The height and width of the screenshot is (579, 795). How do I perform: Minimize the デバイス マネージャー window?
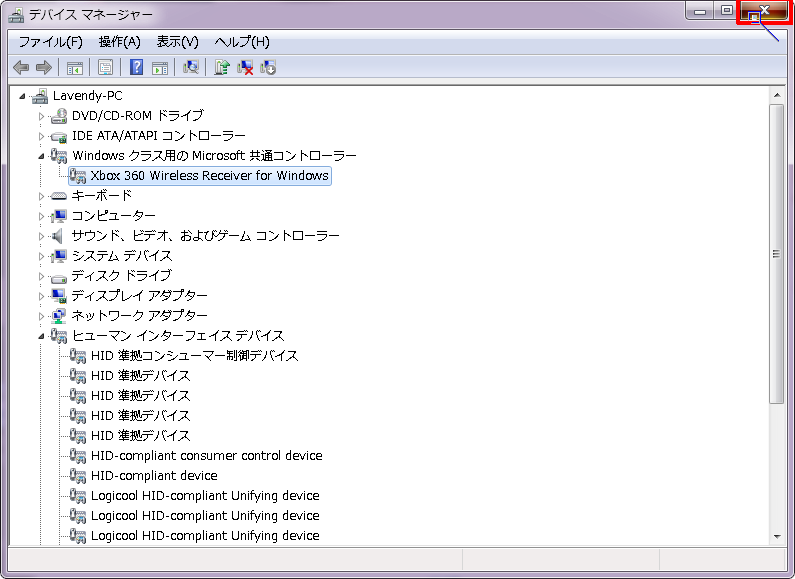[700, 11]
